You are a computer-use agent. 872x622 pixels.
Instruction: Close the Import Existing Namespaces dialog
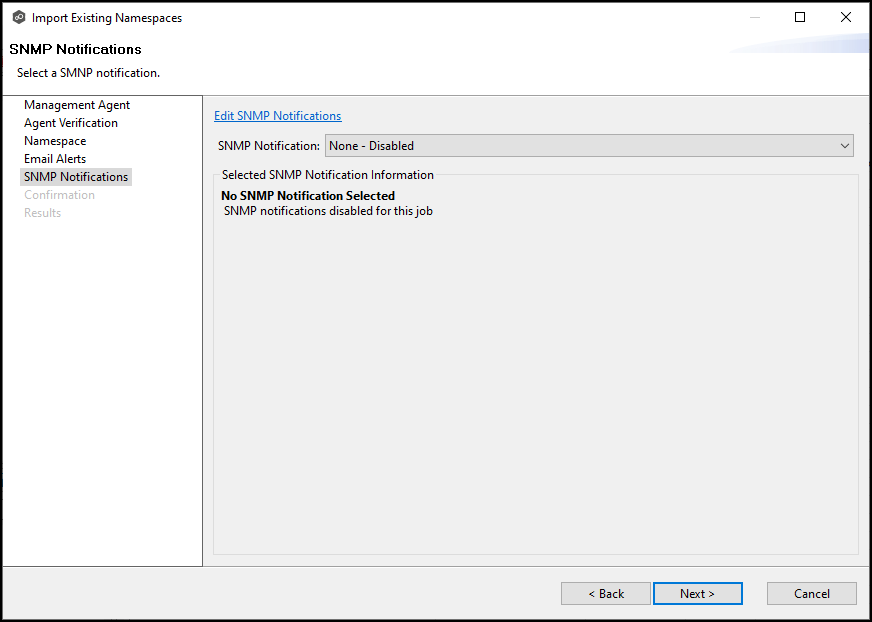click(x=845, y=17)
